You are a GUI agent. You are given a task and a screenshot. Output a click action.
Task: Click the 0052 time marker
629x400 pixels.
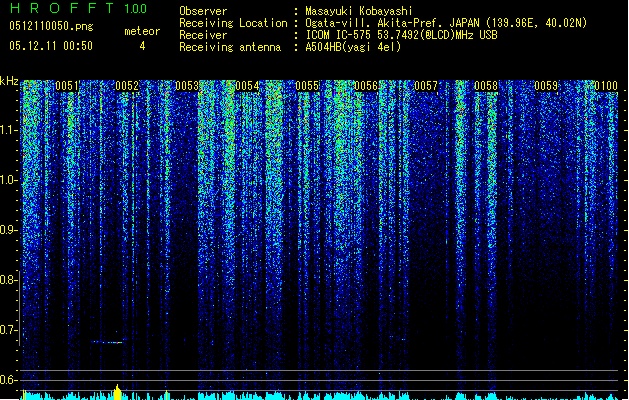pyautogui.click(x=127, y=86)
